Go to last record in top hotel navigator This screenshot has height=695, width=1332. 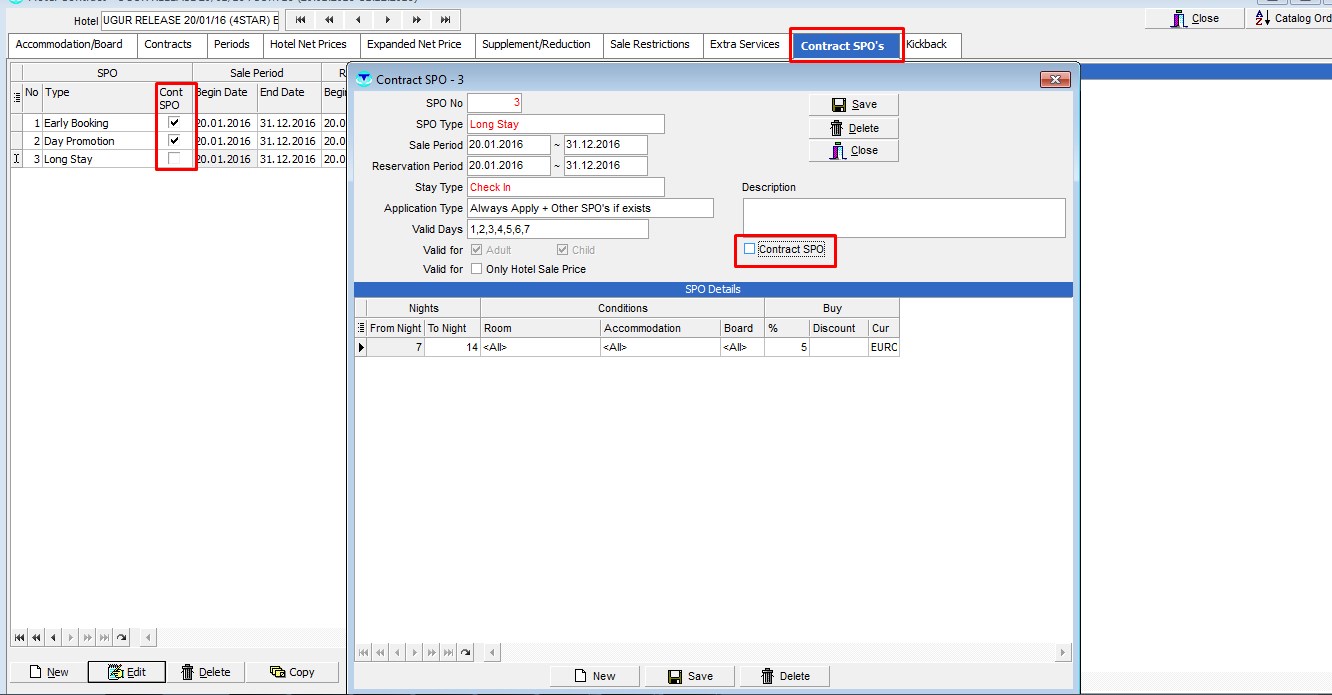446,20
